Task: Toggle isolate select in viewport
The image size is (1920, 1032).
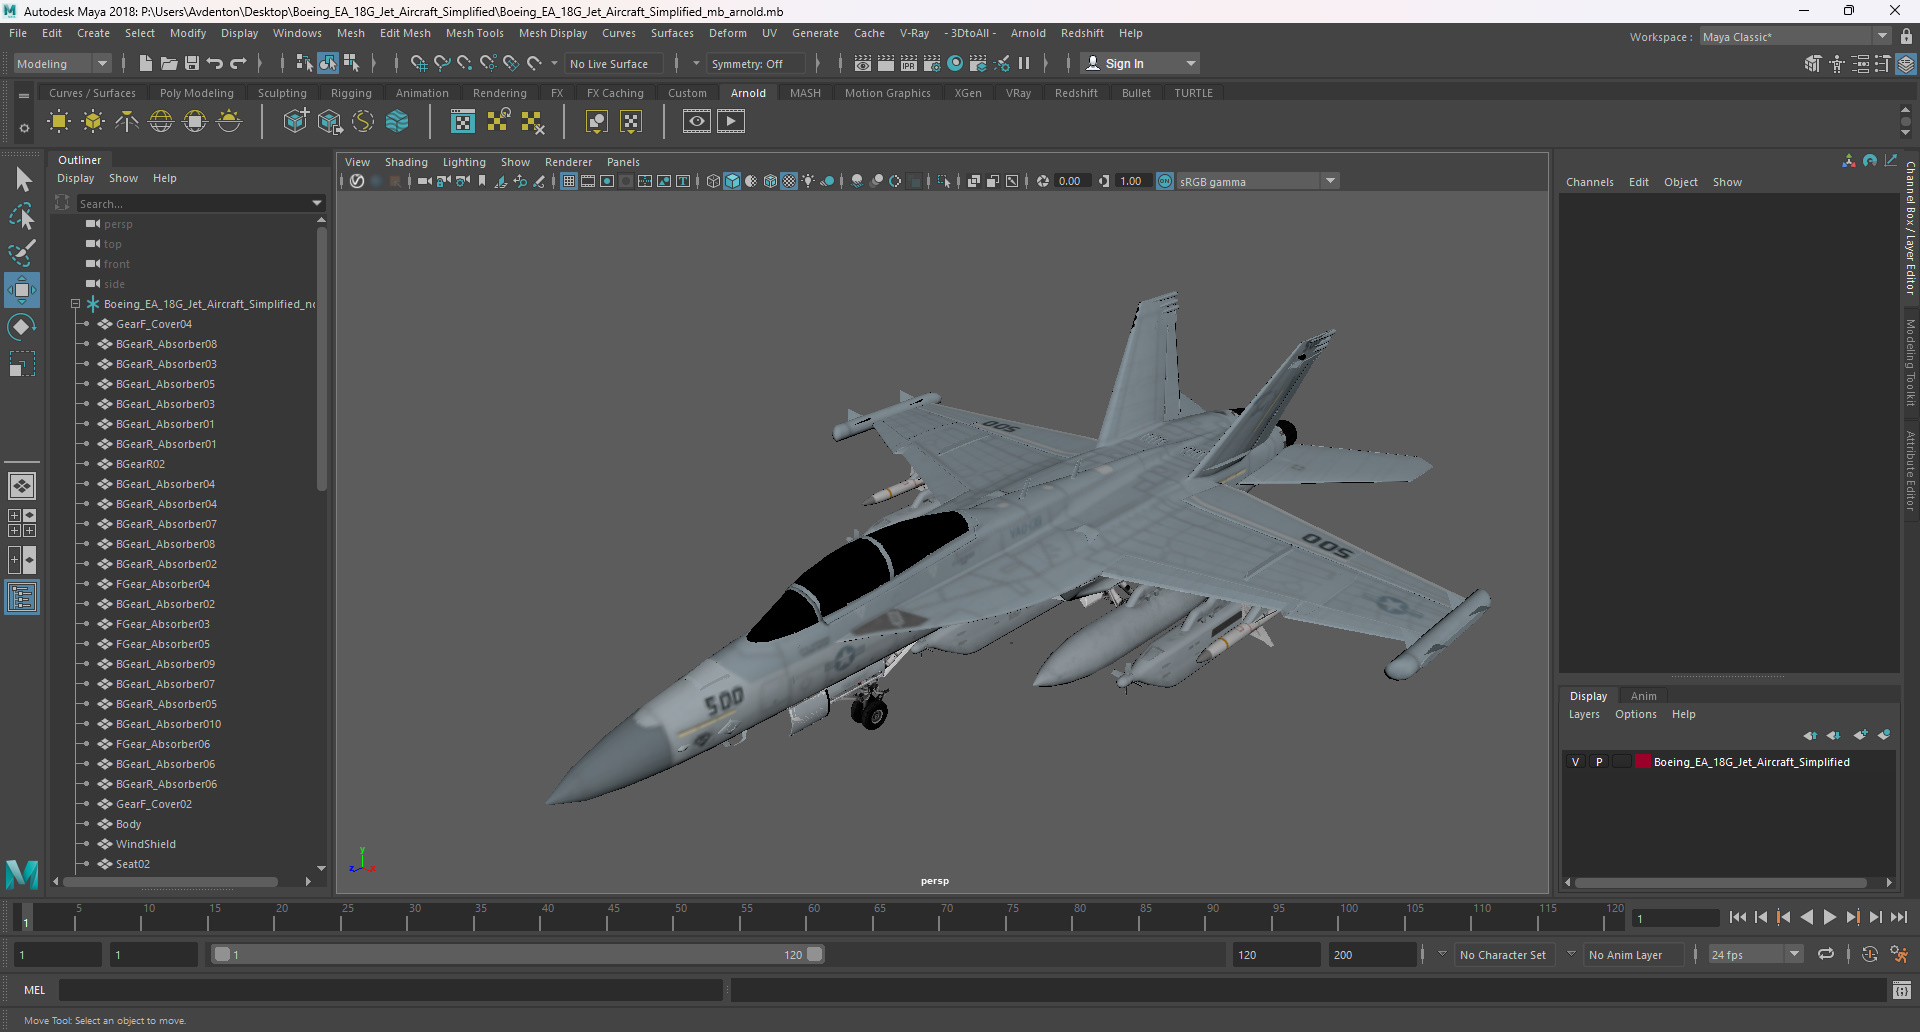Action: 944,181
